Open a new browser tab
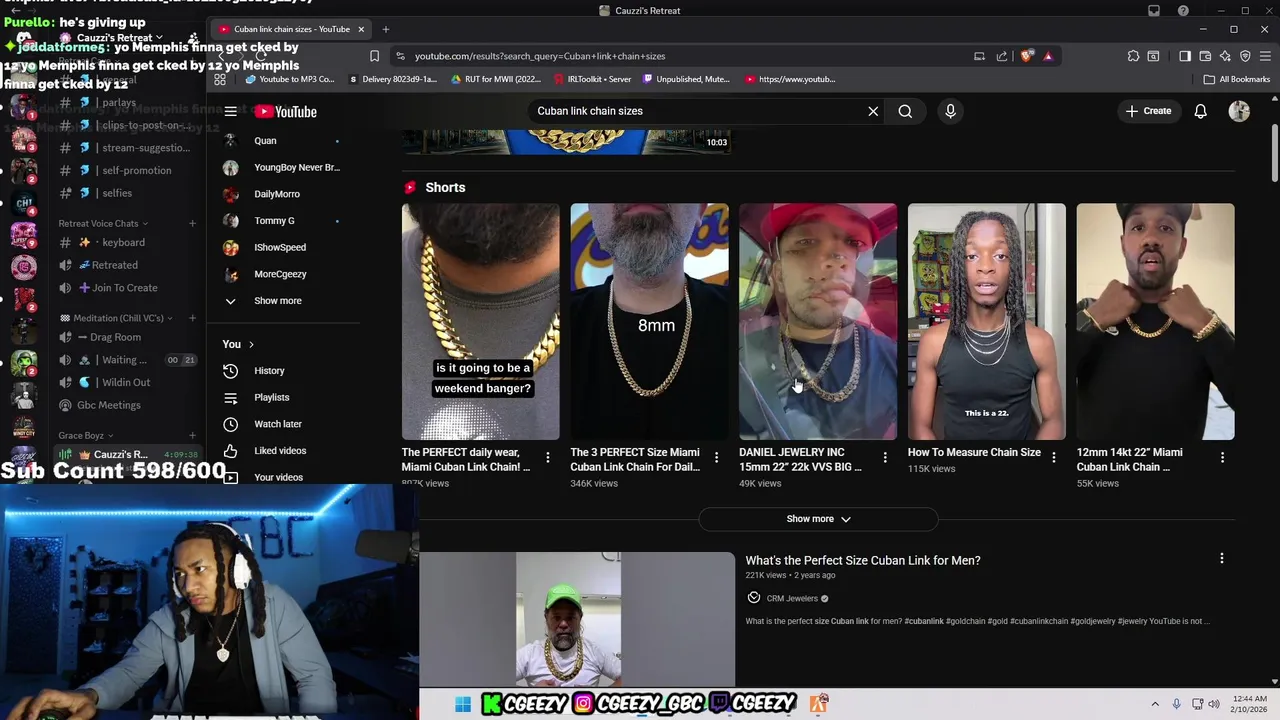Image resolution: width=1280 pixels, height=720 pixels. [386, 29]
